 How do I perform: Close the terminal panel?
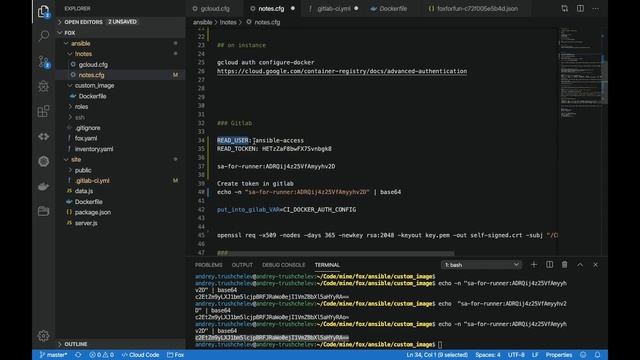pyautogui.click(x=596, y=264)
